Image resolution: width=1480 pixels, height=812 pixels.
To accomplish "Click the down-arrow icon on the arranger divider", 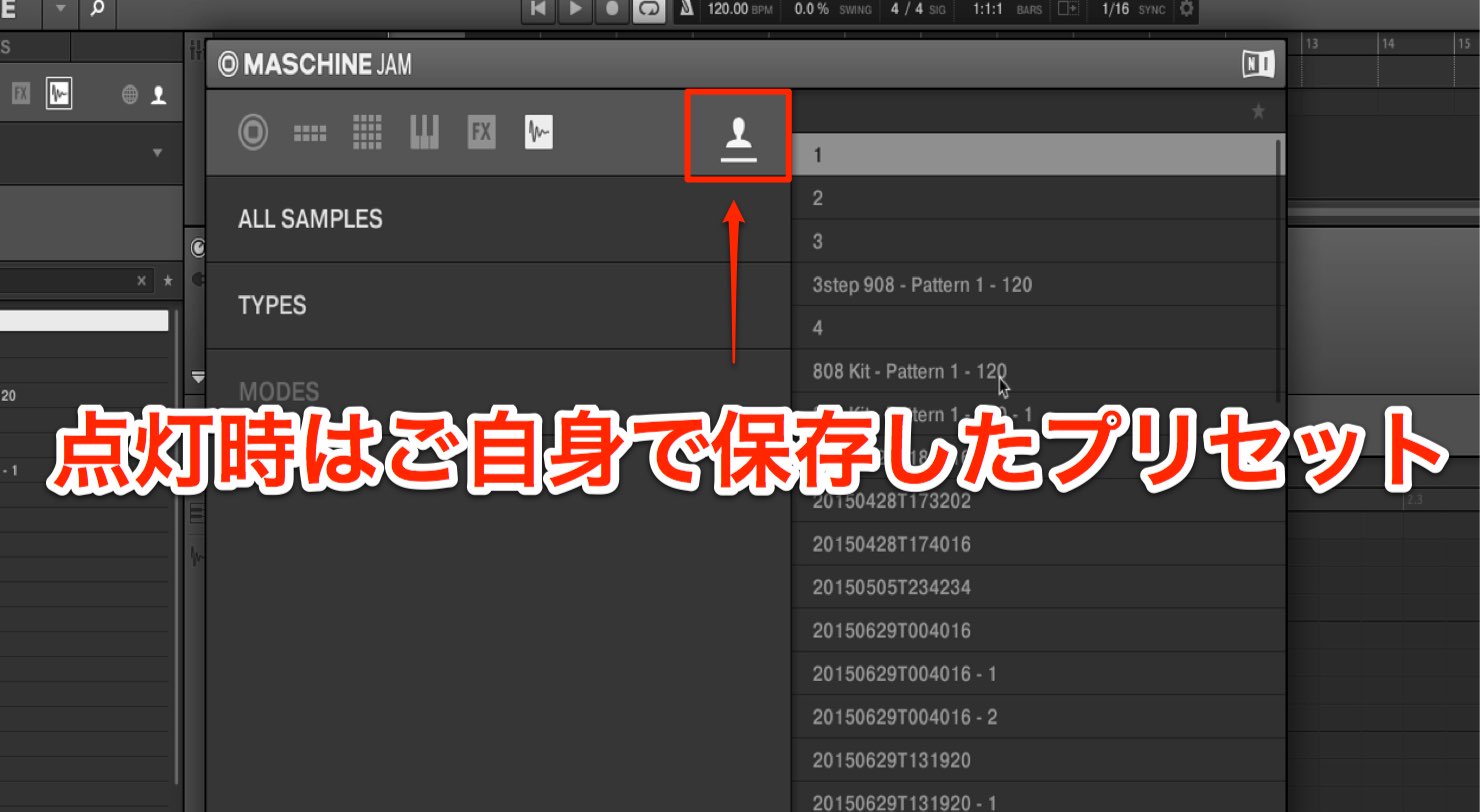I will click(197, 378).
